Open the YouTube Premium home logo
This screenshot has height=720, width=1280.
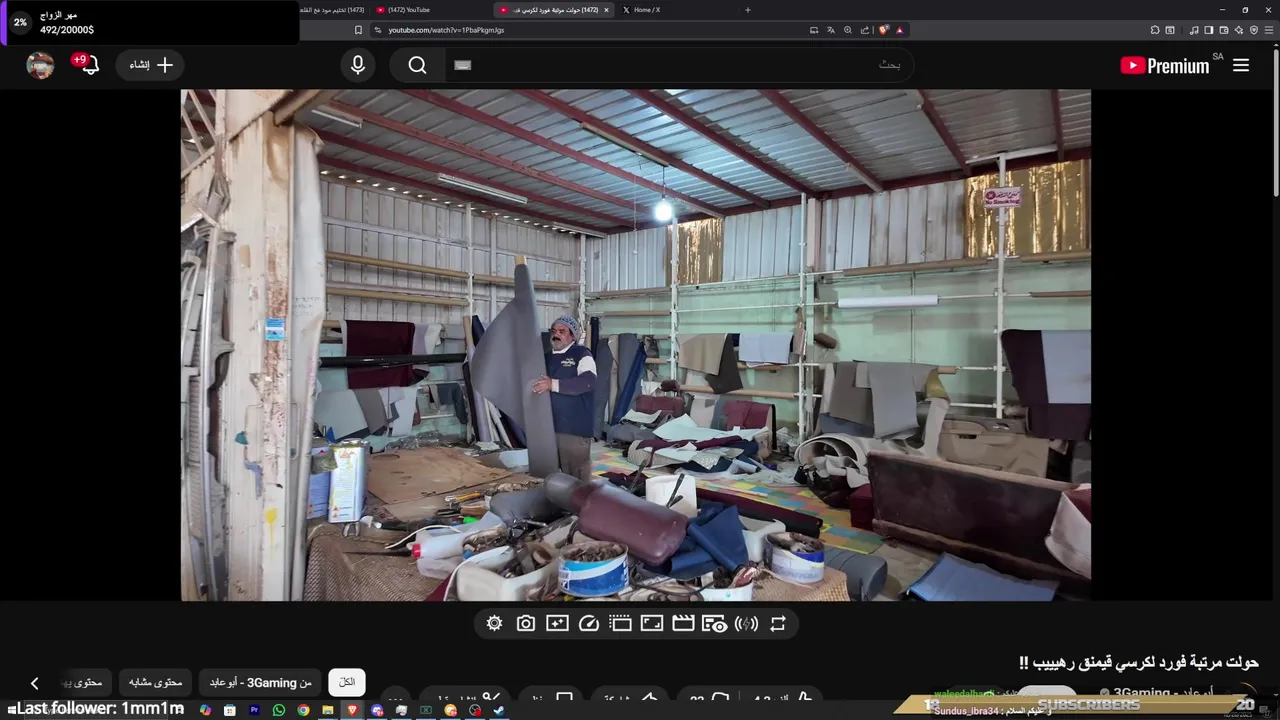click(x=1165, y=66)
